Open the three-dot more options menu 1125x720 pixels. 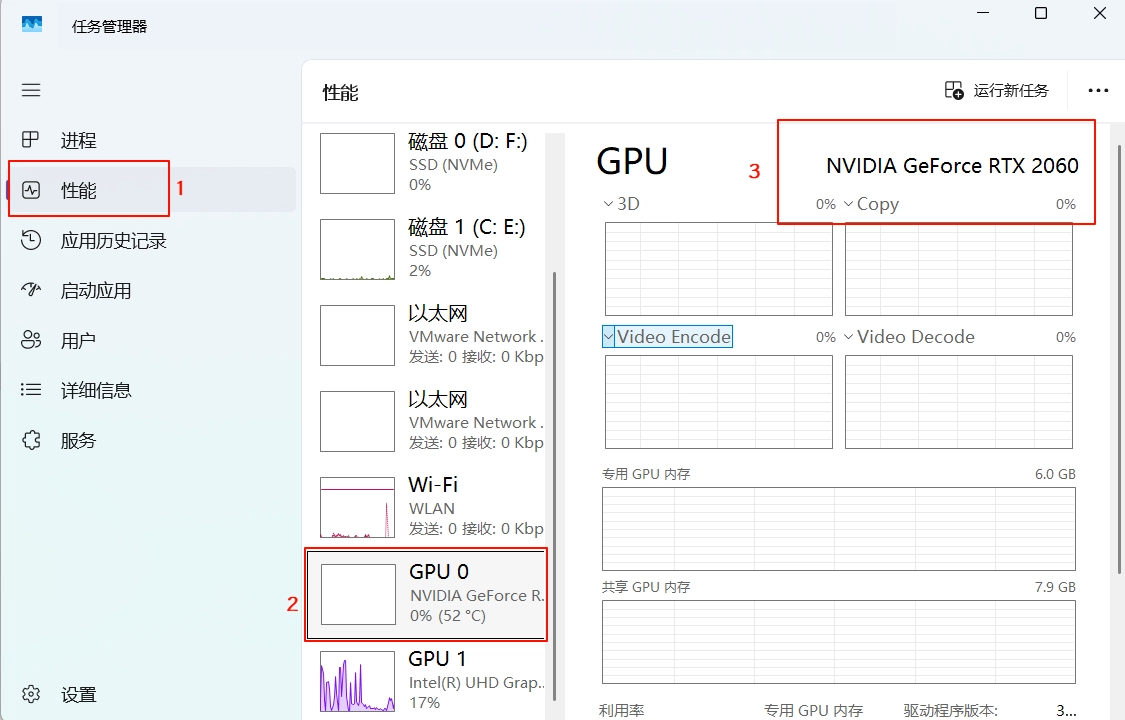[1098, 90]
